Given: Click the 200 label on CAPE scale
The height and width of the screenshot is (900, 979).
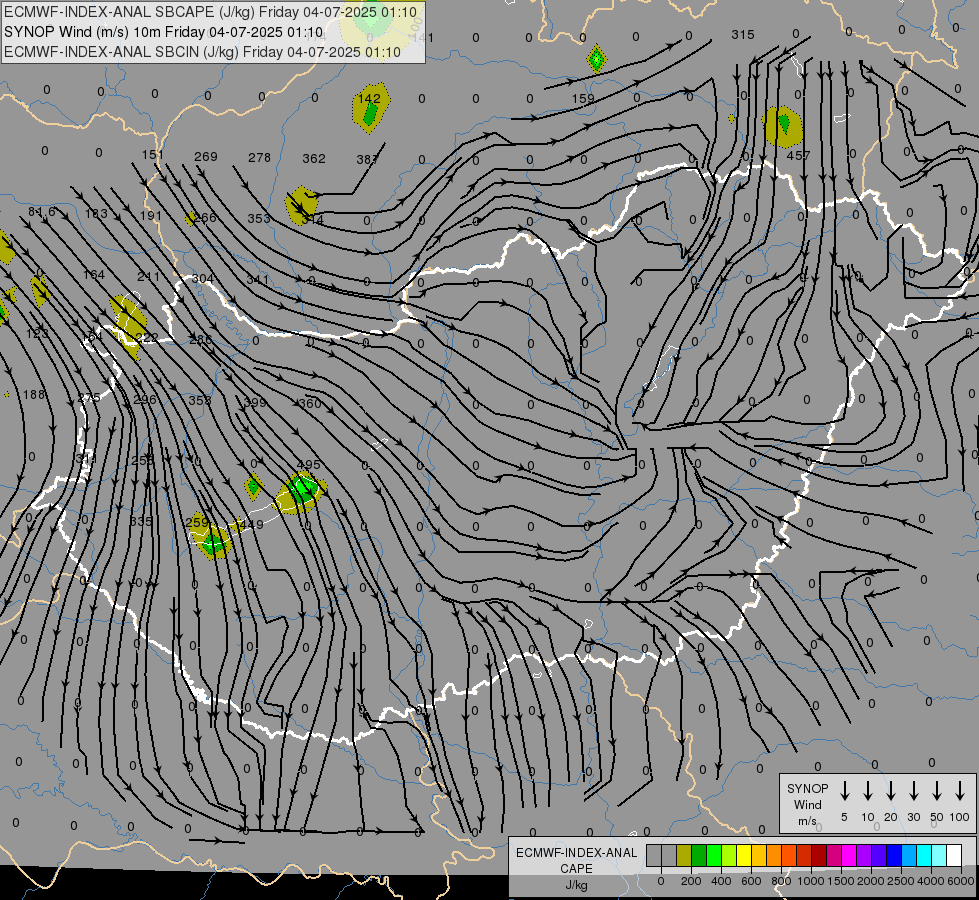Looking at the screenshot, I should coord(691,881).
